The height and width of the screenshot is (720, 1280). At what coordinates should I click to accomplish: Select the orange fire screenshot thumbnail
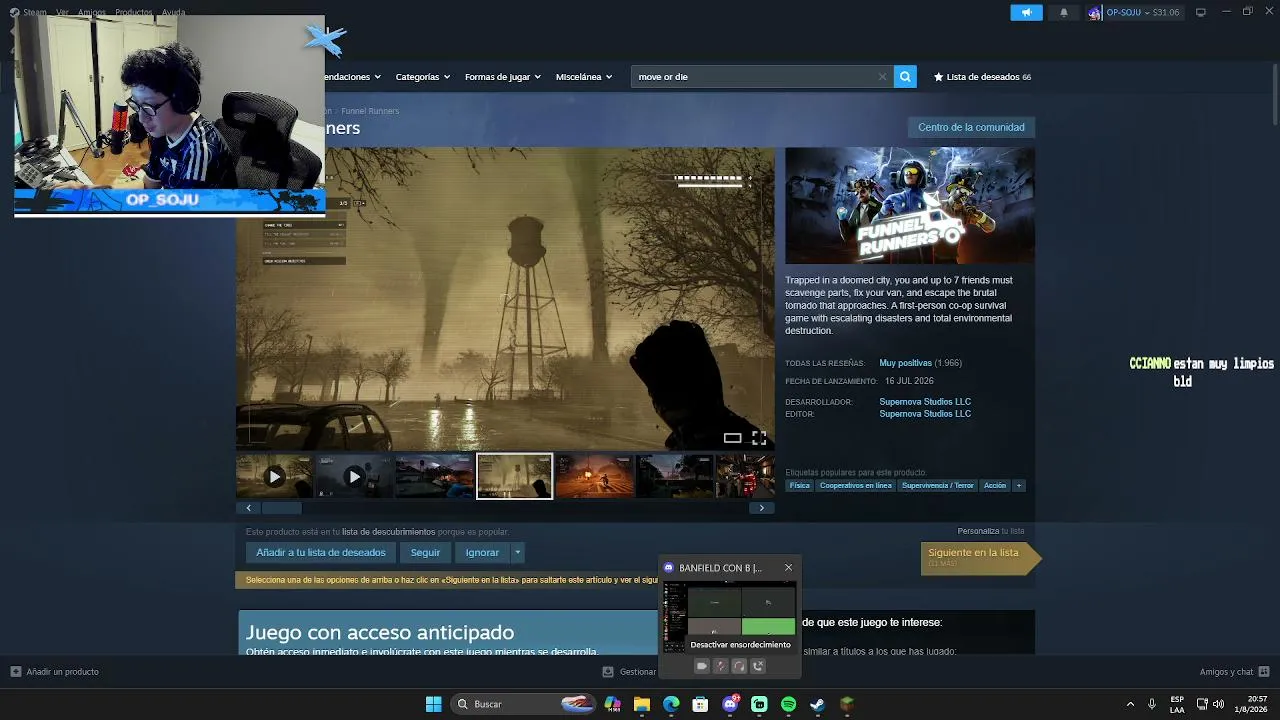[594, 477]
